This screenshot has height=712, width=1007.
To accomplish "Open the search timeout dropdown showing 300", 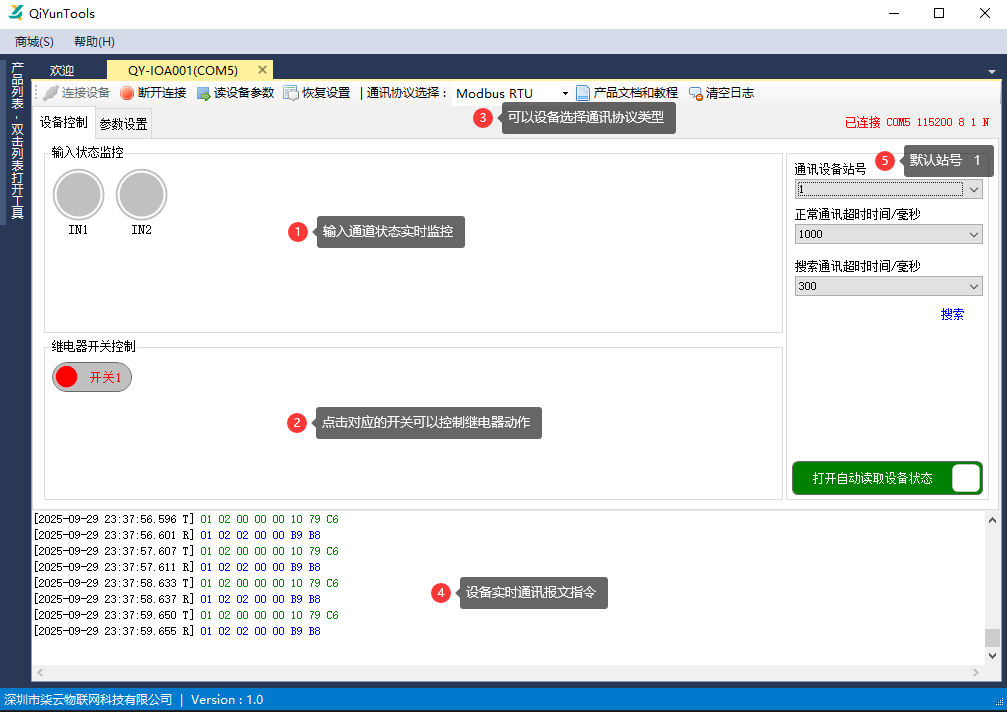I will [975, 287].
